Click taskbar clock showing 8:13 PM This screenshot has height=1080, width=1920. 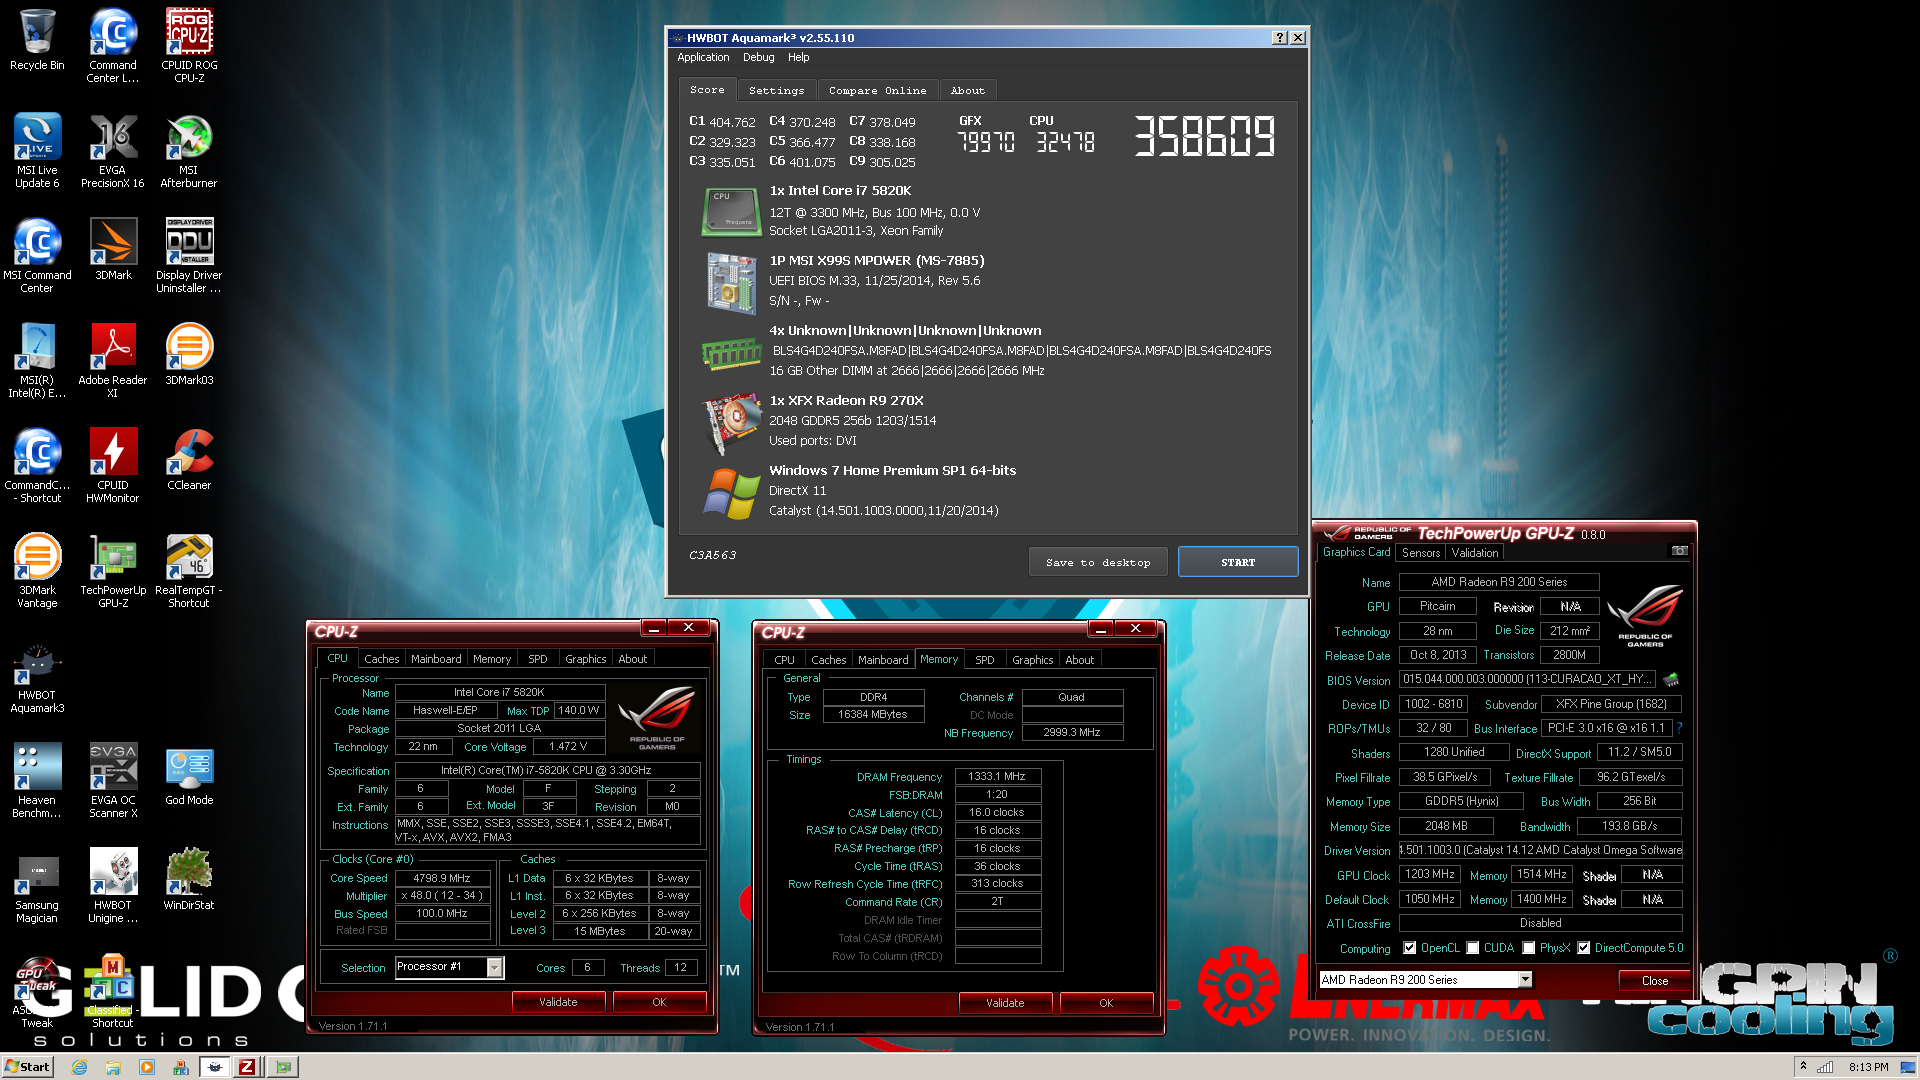pyautogui.click(x=1868, y=1067)
